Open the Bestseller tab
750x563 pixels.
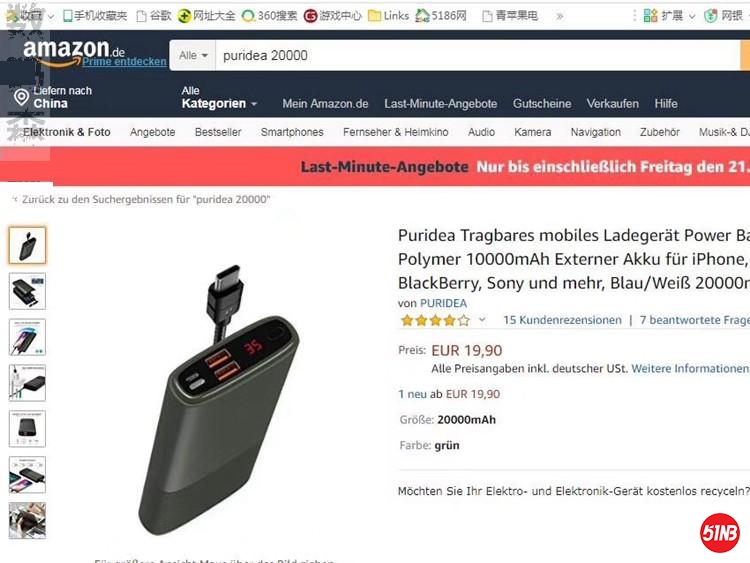[218, 132]
